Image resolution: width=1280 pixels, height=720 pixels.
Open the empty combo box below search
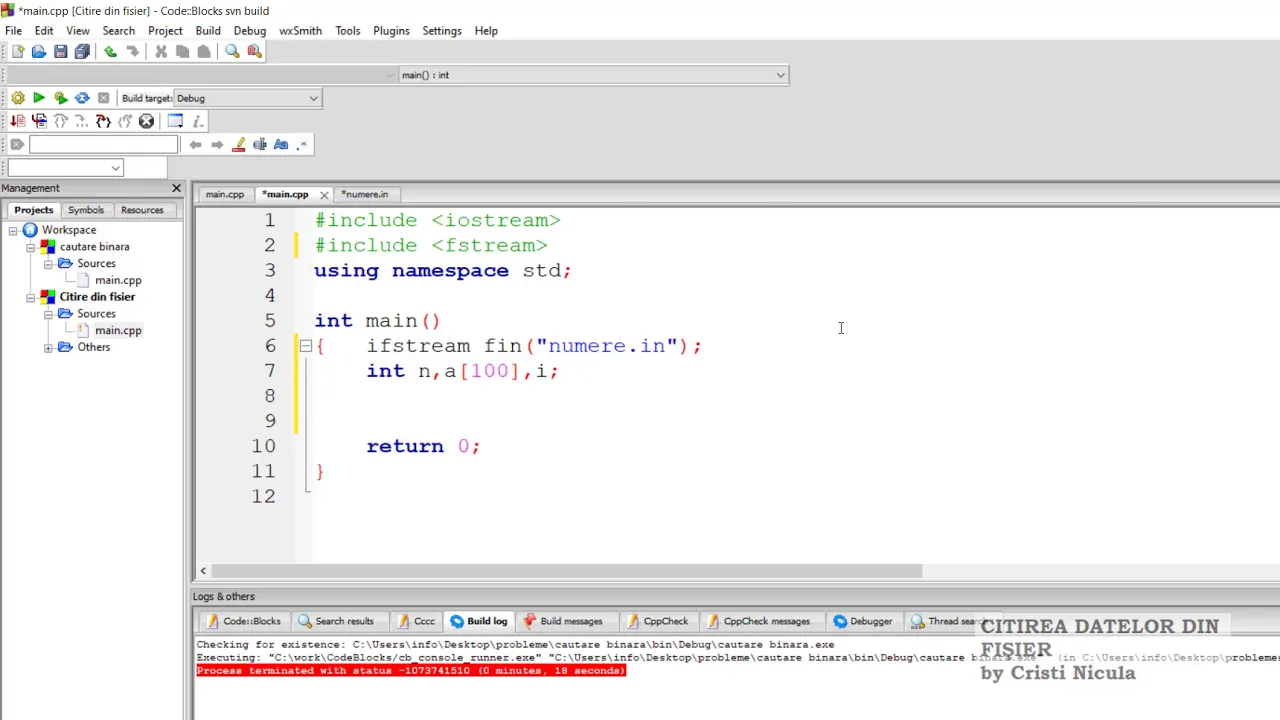pyautogui.click(x=65, y=168)
